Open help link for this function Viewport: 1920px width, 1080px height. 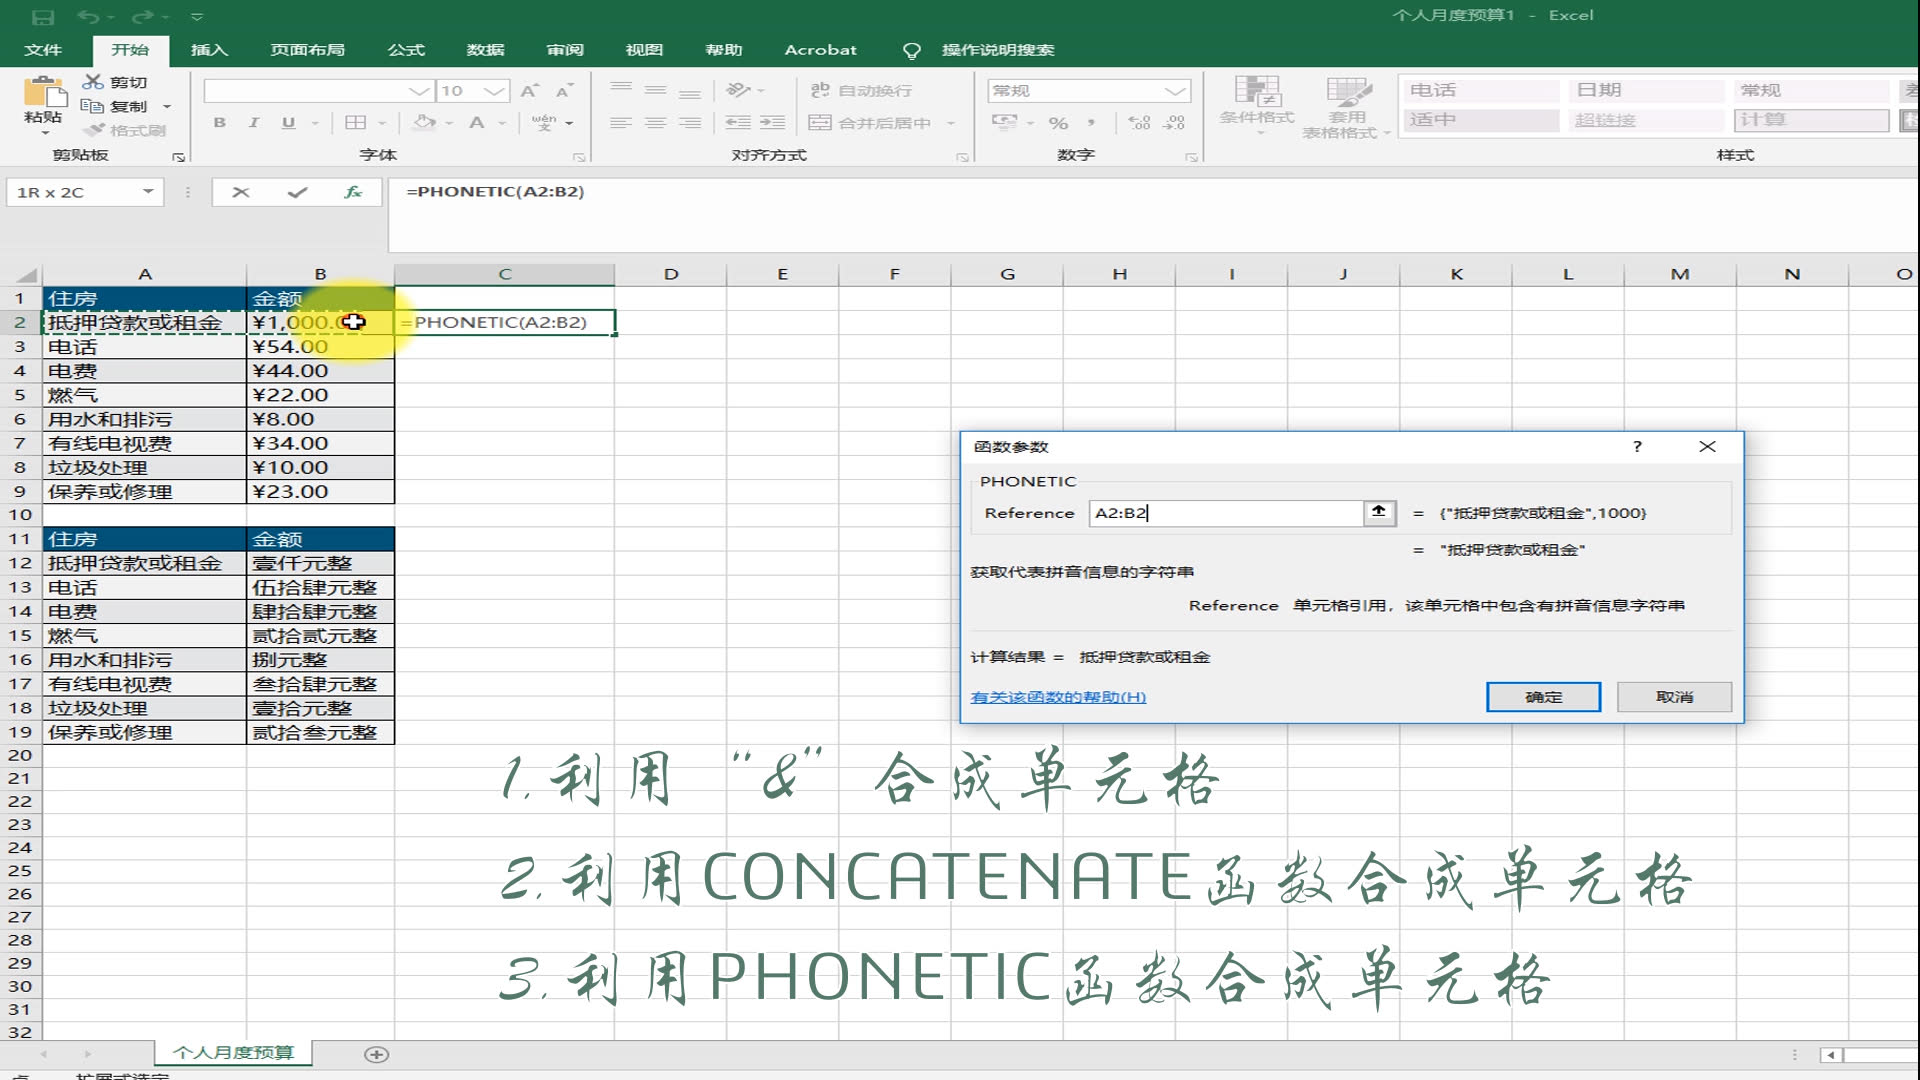(x=1058, y=697)
